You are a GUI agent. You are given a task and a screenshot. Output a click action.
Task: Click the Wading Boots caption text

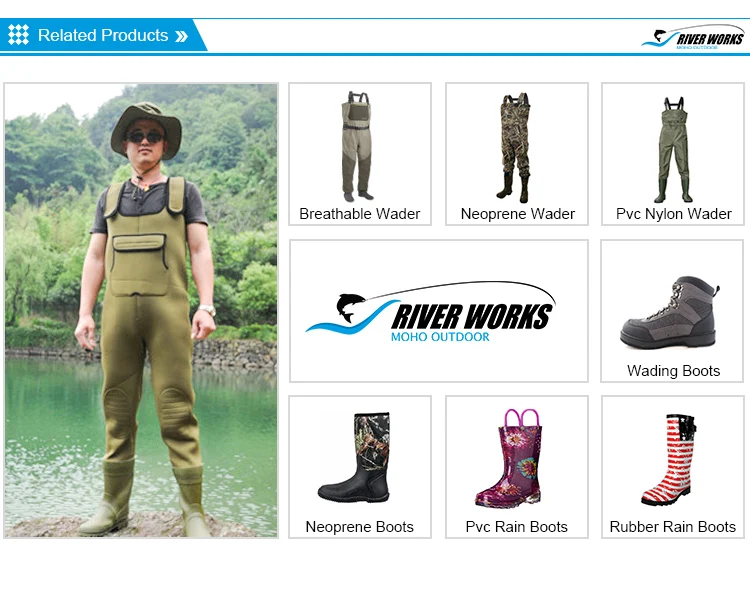click(673, 371)
